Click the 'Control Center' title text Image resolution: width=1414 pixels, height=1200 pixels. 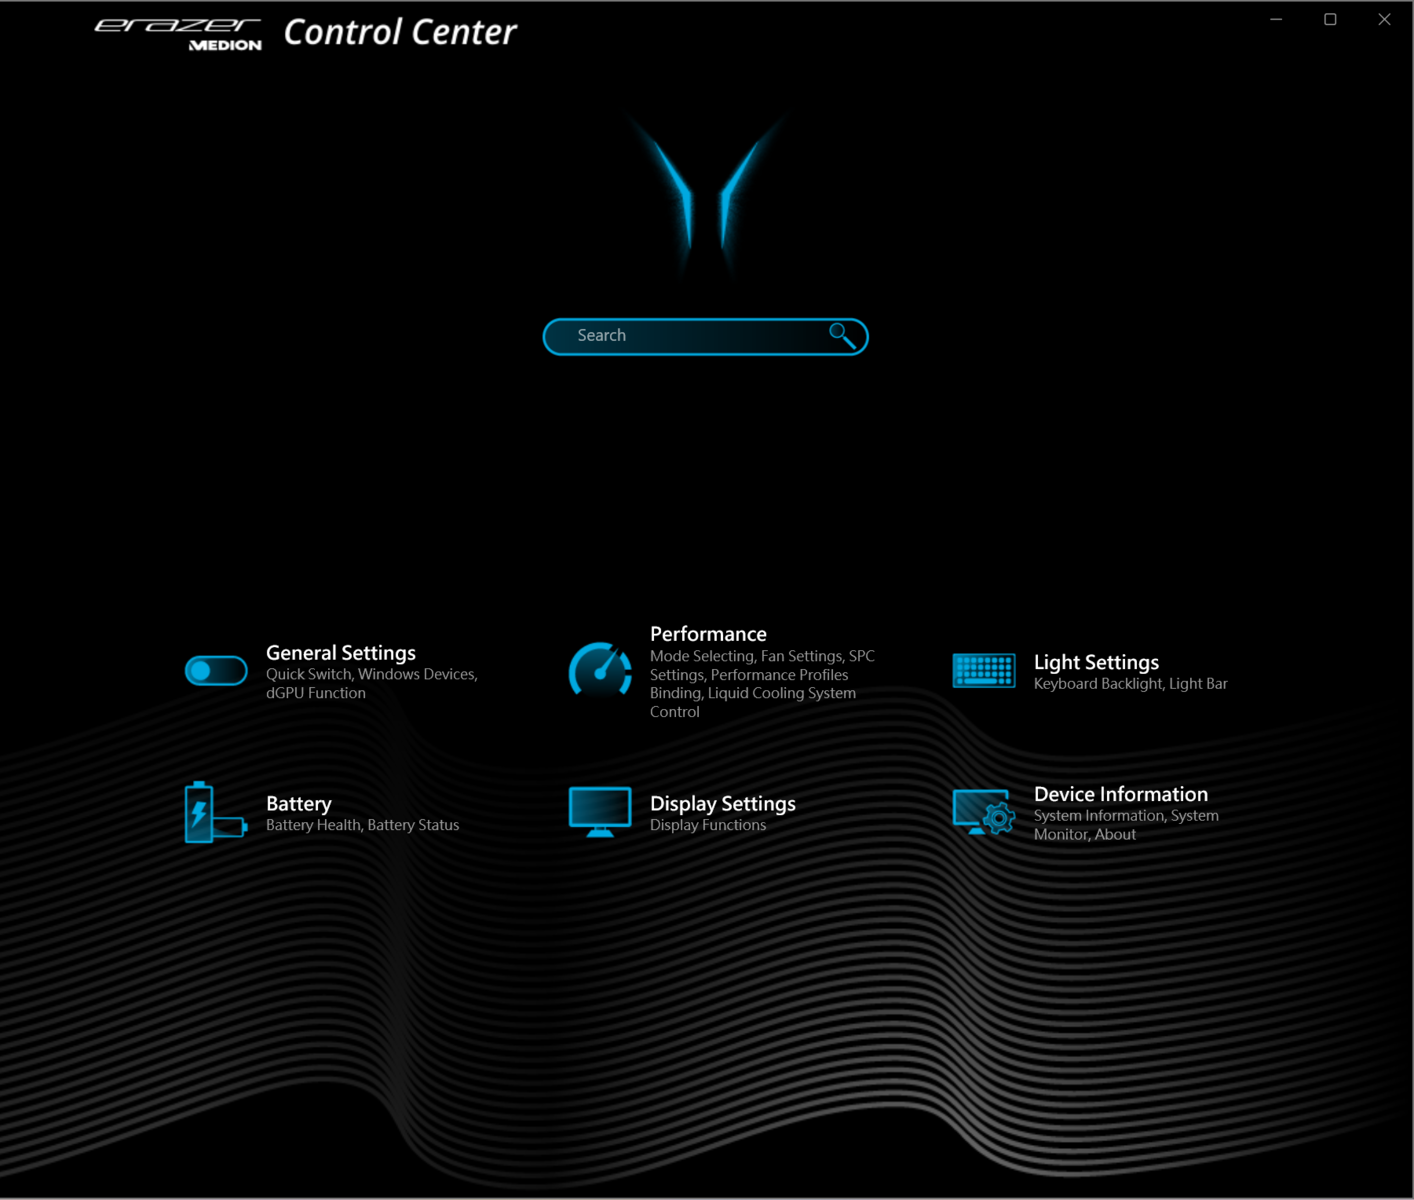[400, 32]
